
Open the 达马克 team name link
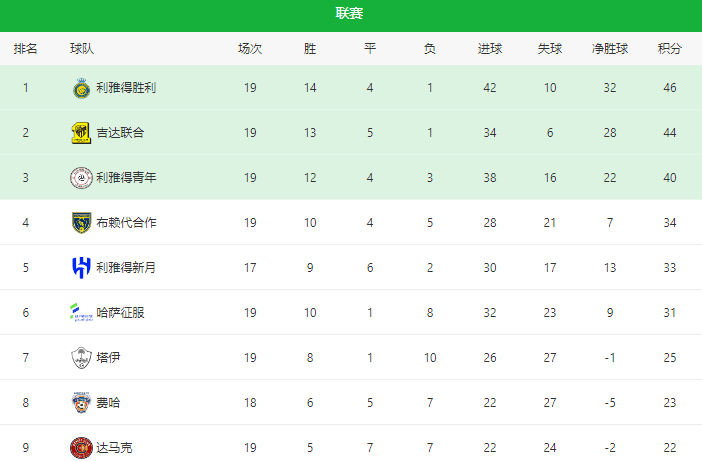pyautogui.click(x=114, y=448)
